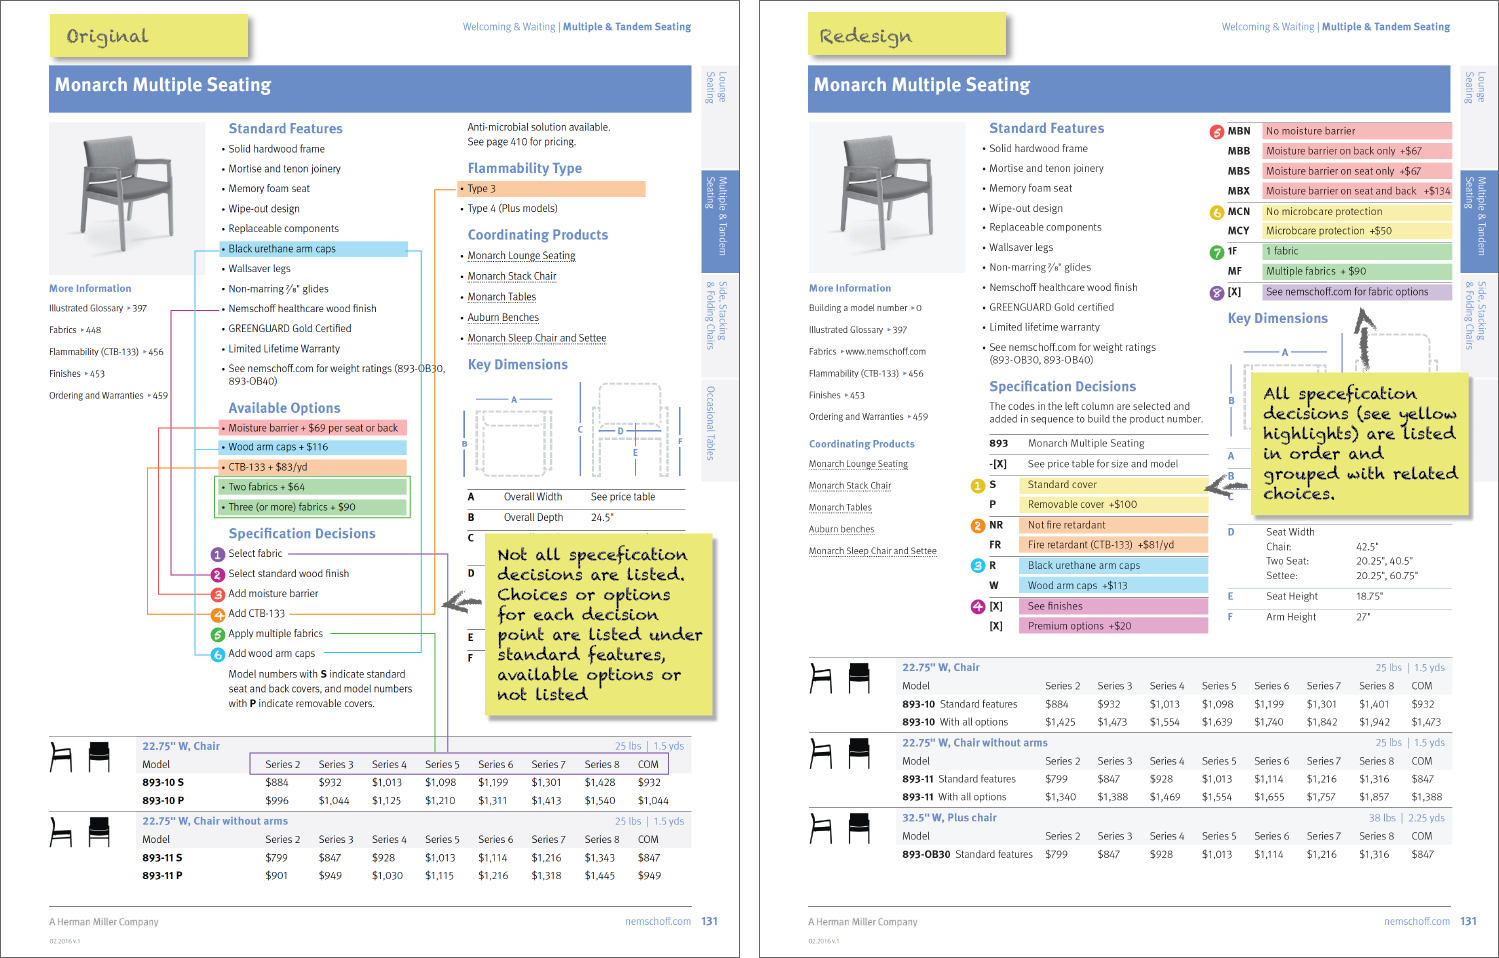This screenshot has height=958, width=1499.
Task: Click outline chair icon beside Original 893-10 S row
Action: 61,757
